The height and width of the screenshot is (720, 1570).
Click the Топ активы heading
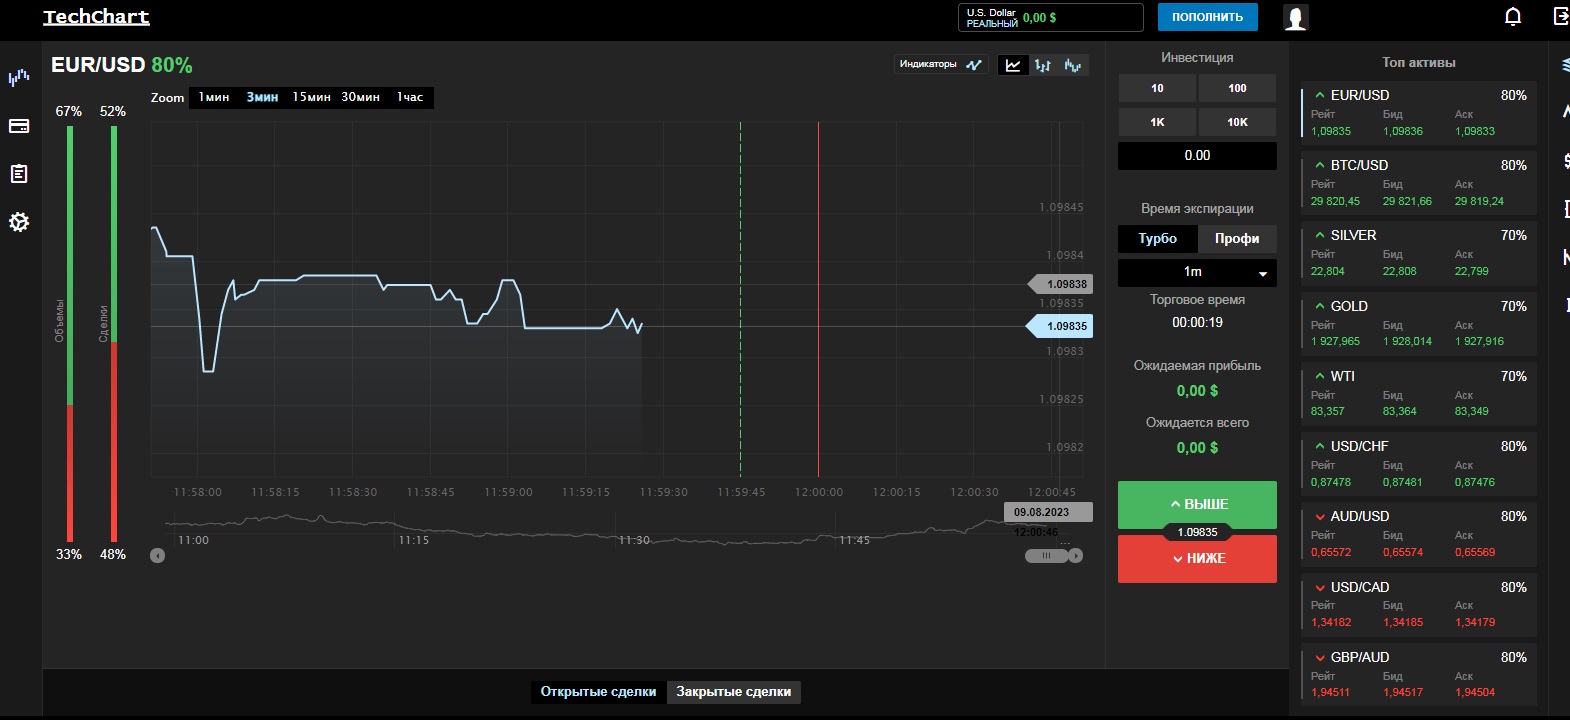1419,62
